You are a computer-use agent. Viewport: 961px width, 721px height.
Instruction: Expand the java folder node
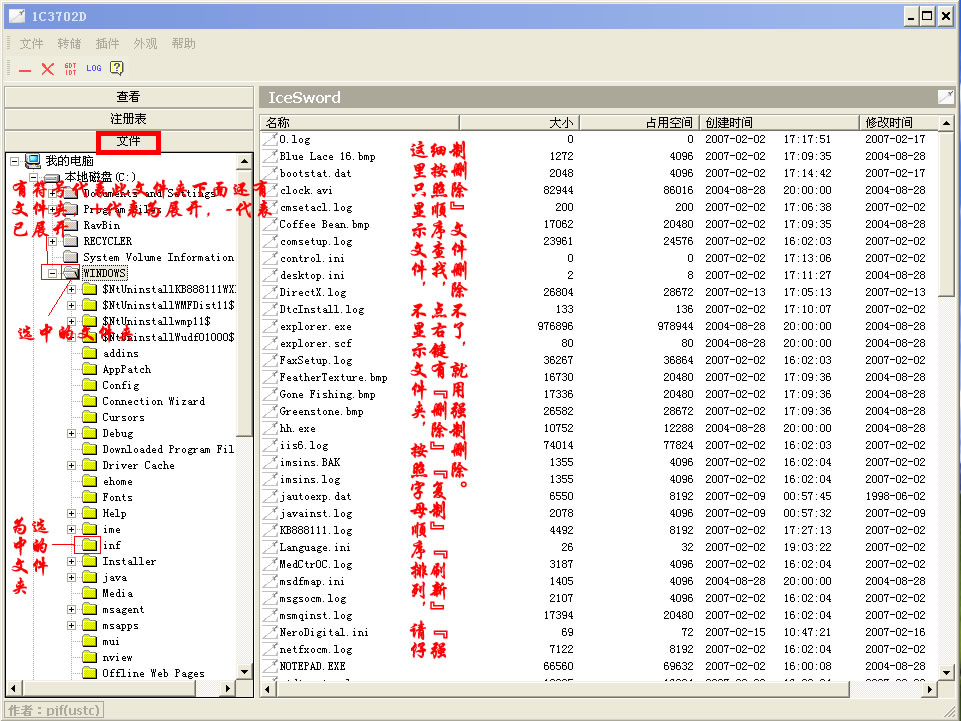72,577
